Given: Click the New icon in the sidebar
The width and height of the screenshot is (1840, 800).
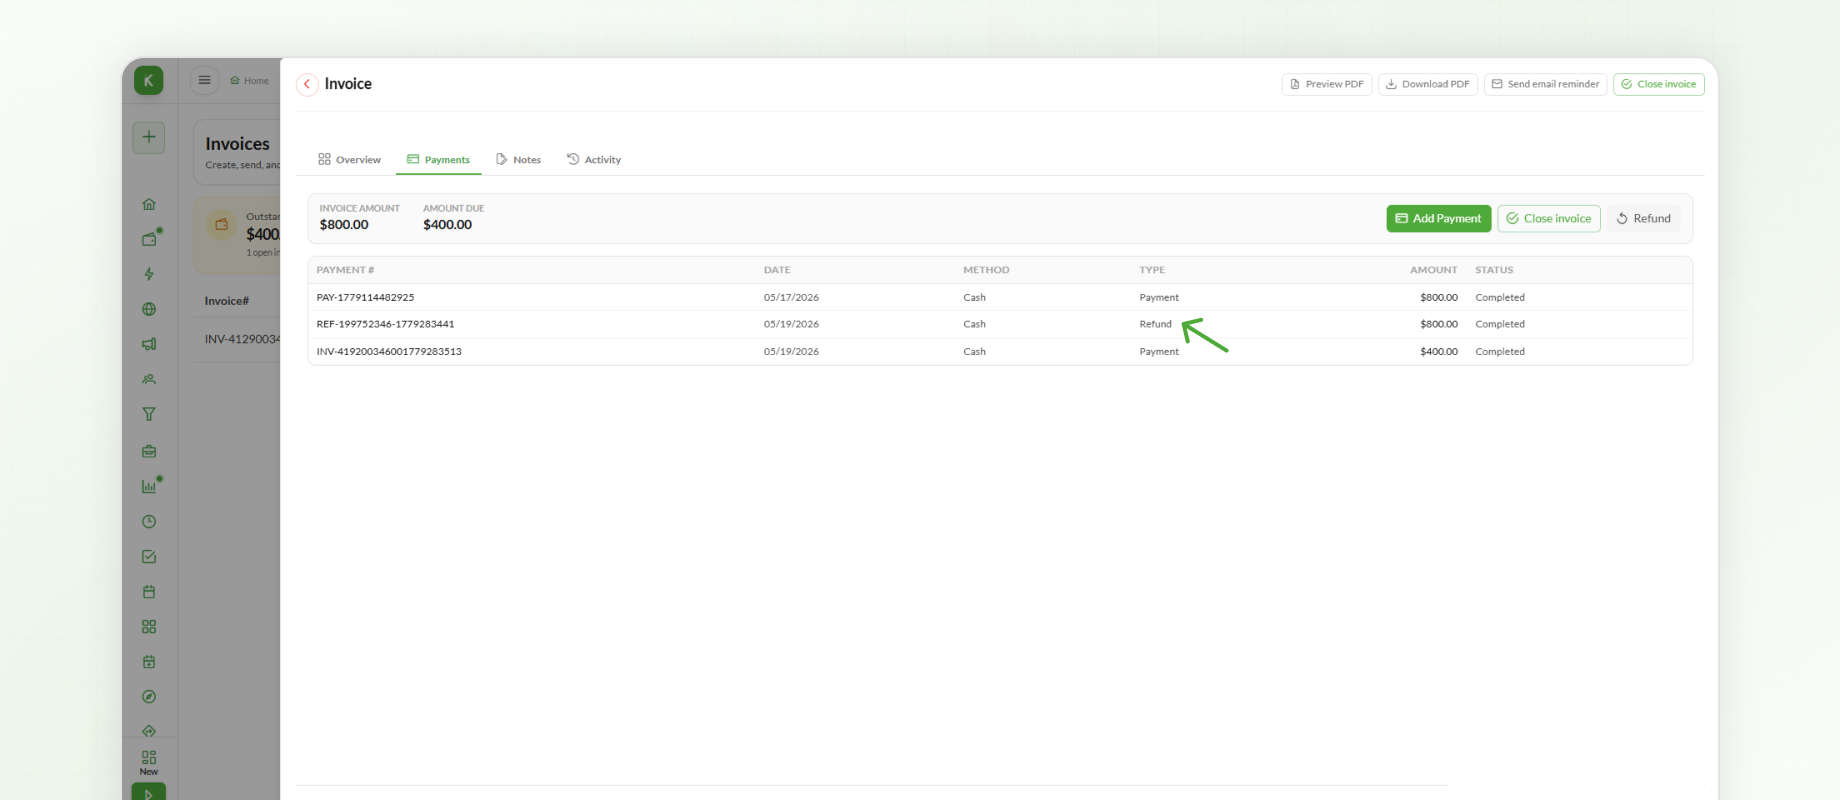Looking at the screenshot, I should [x=149, y=762].
